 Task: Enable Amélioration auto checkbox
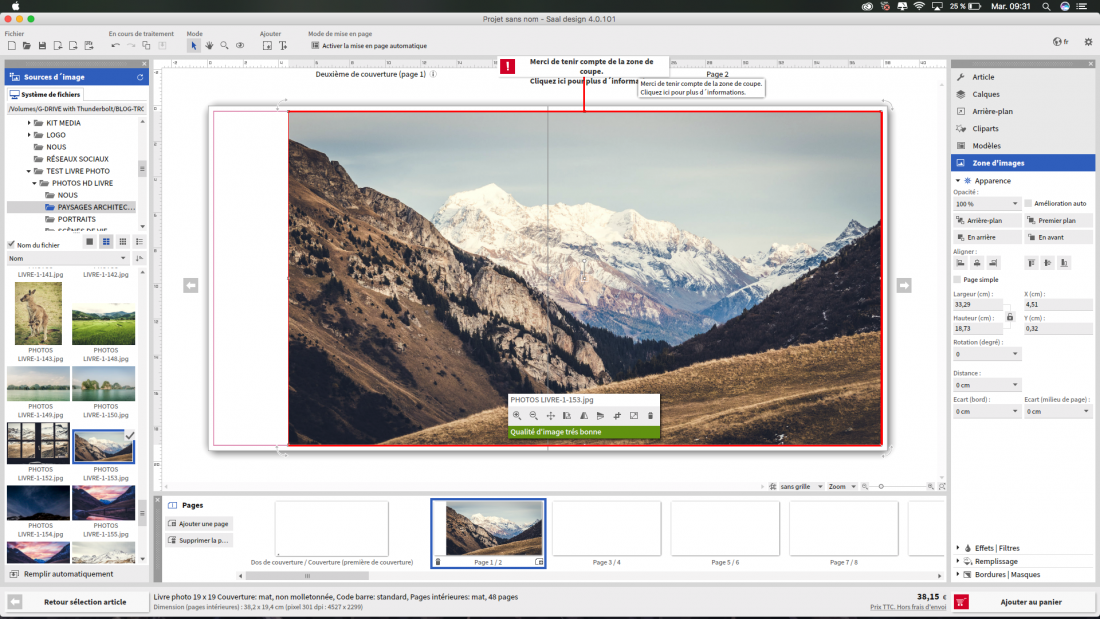pos(1028,204)
